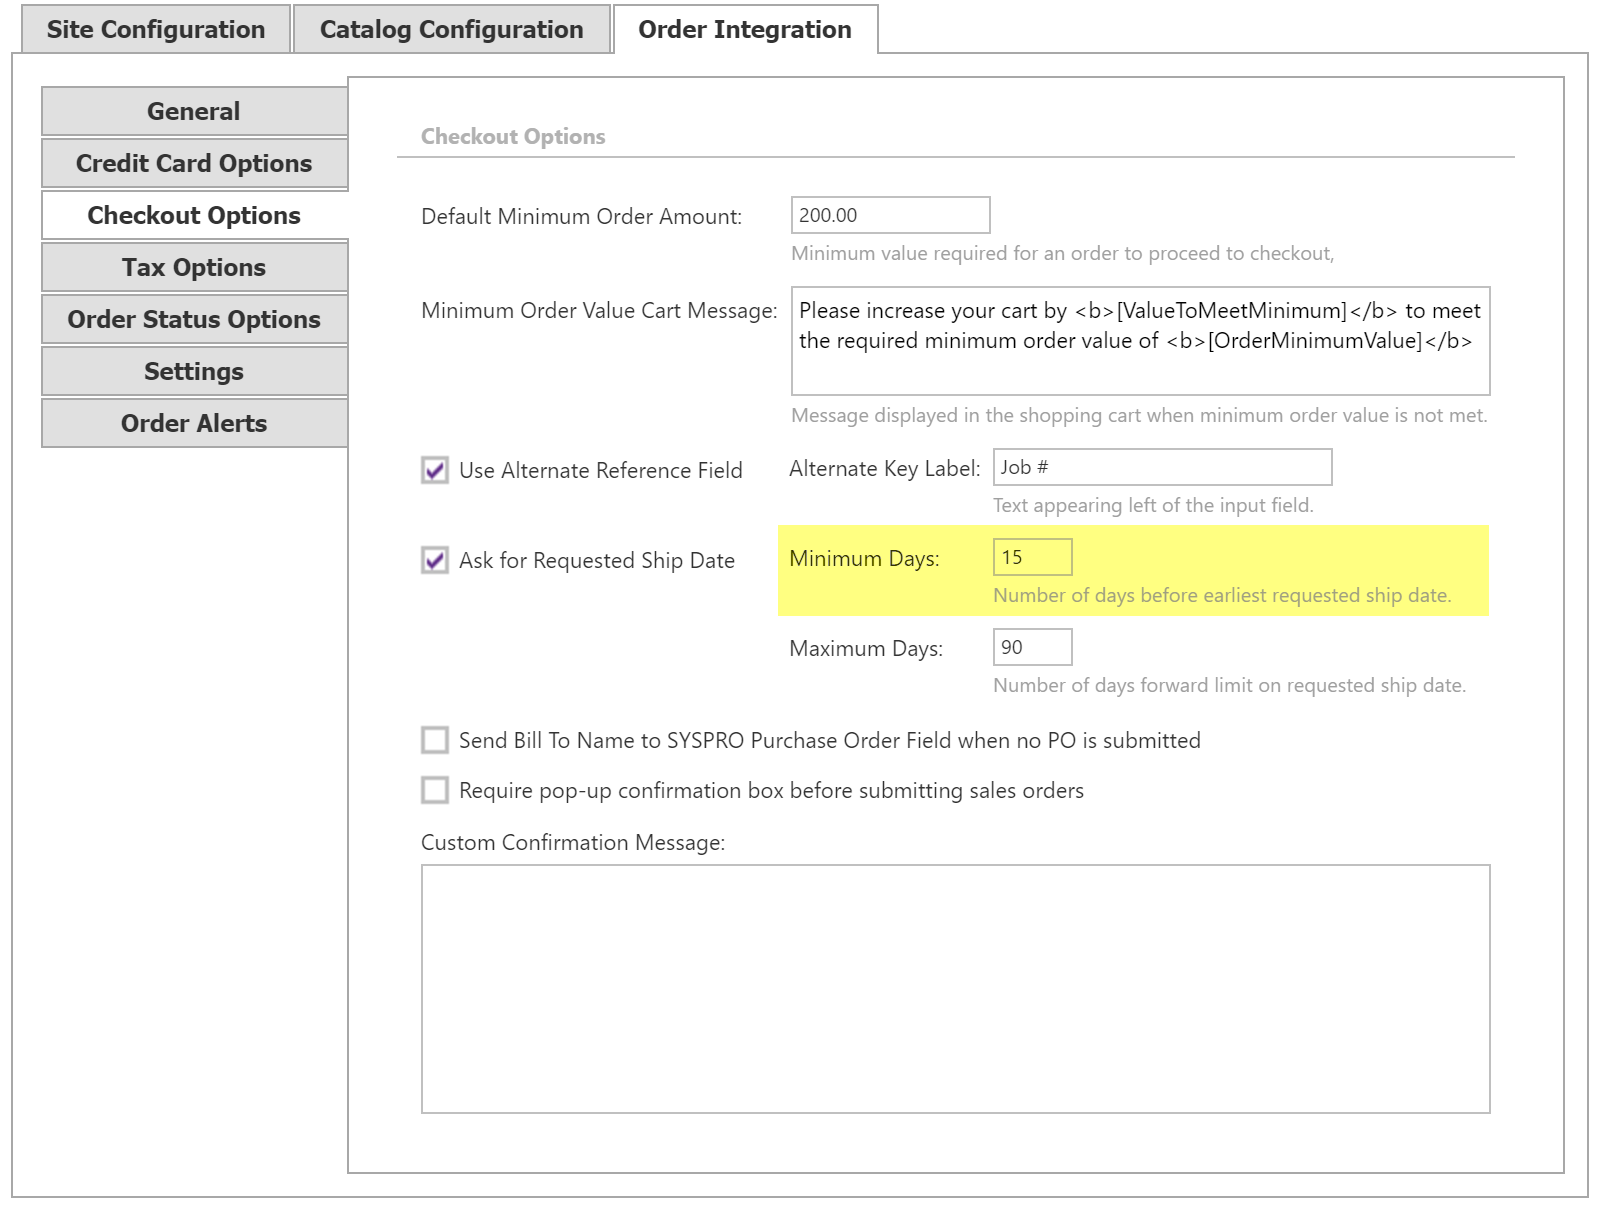Switch to the Site Configuration tab
This screenshot has width=1599, height=1212.
156,29
